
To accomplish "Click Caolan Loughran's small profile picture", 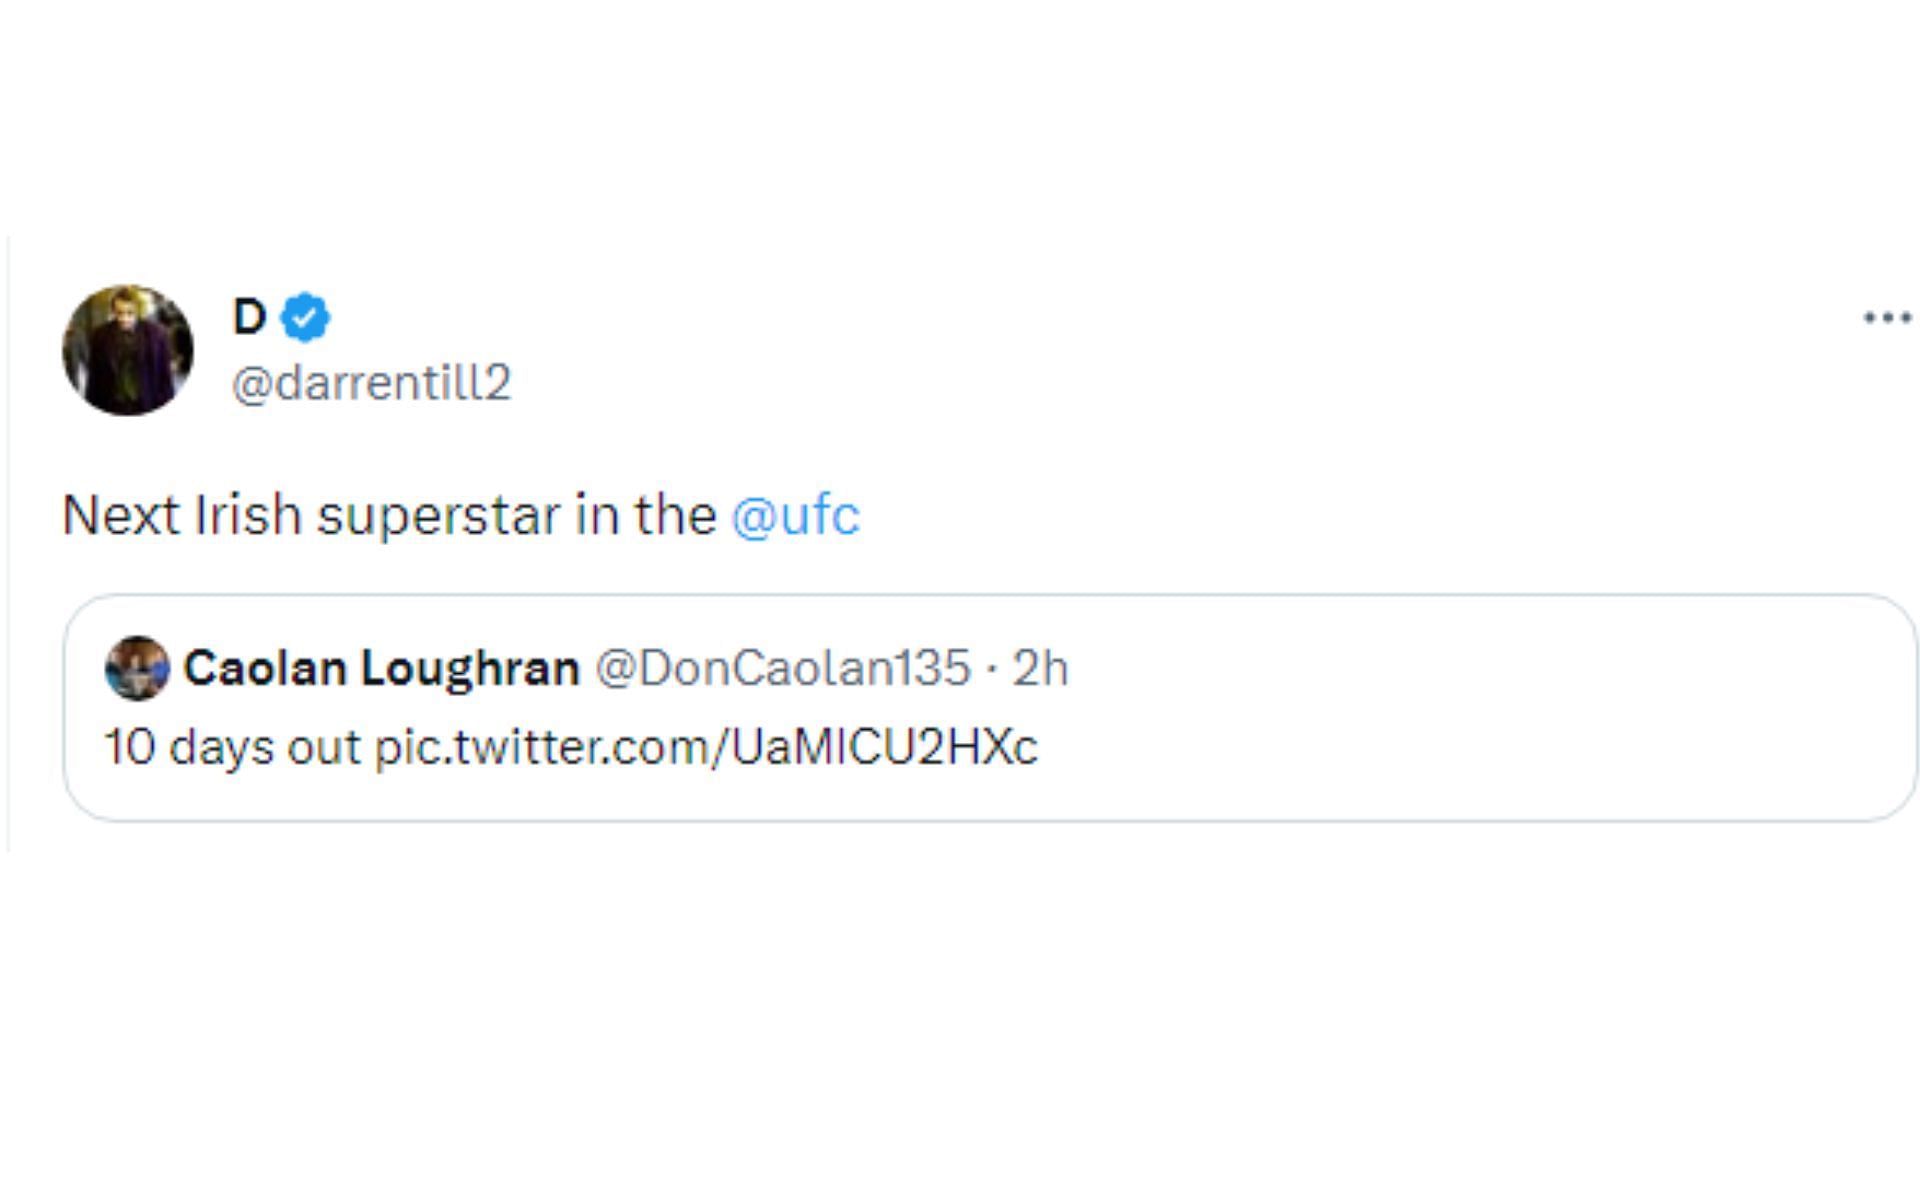I will 137,668.
